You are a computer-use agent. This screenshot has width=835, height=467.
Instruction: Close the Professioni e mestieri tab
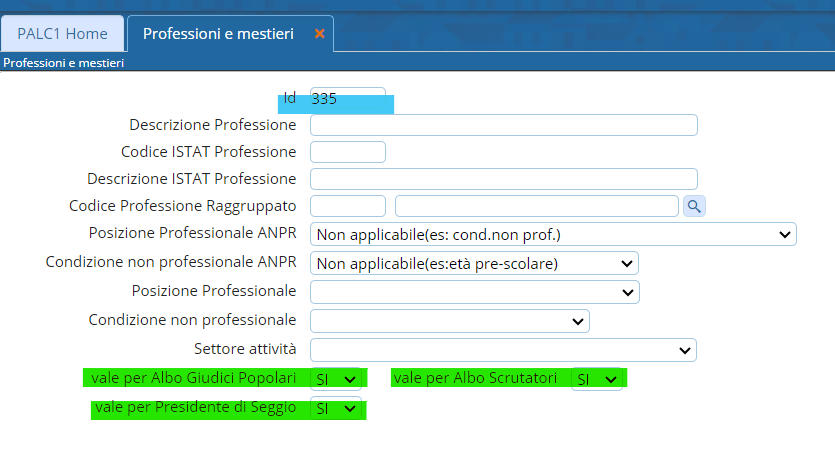point(320,34)
